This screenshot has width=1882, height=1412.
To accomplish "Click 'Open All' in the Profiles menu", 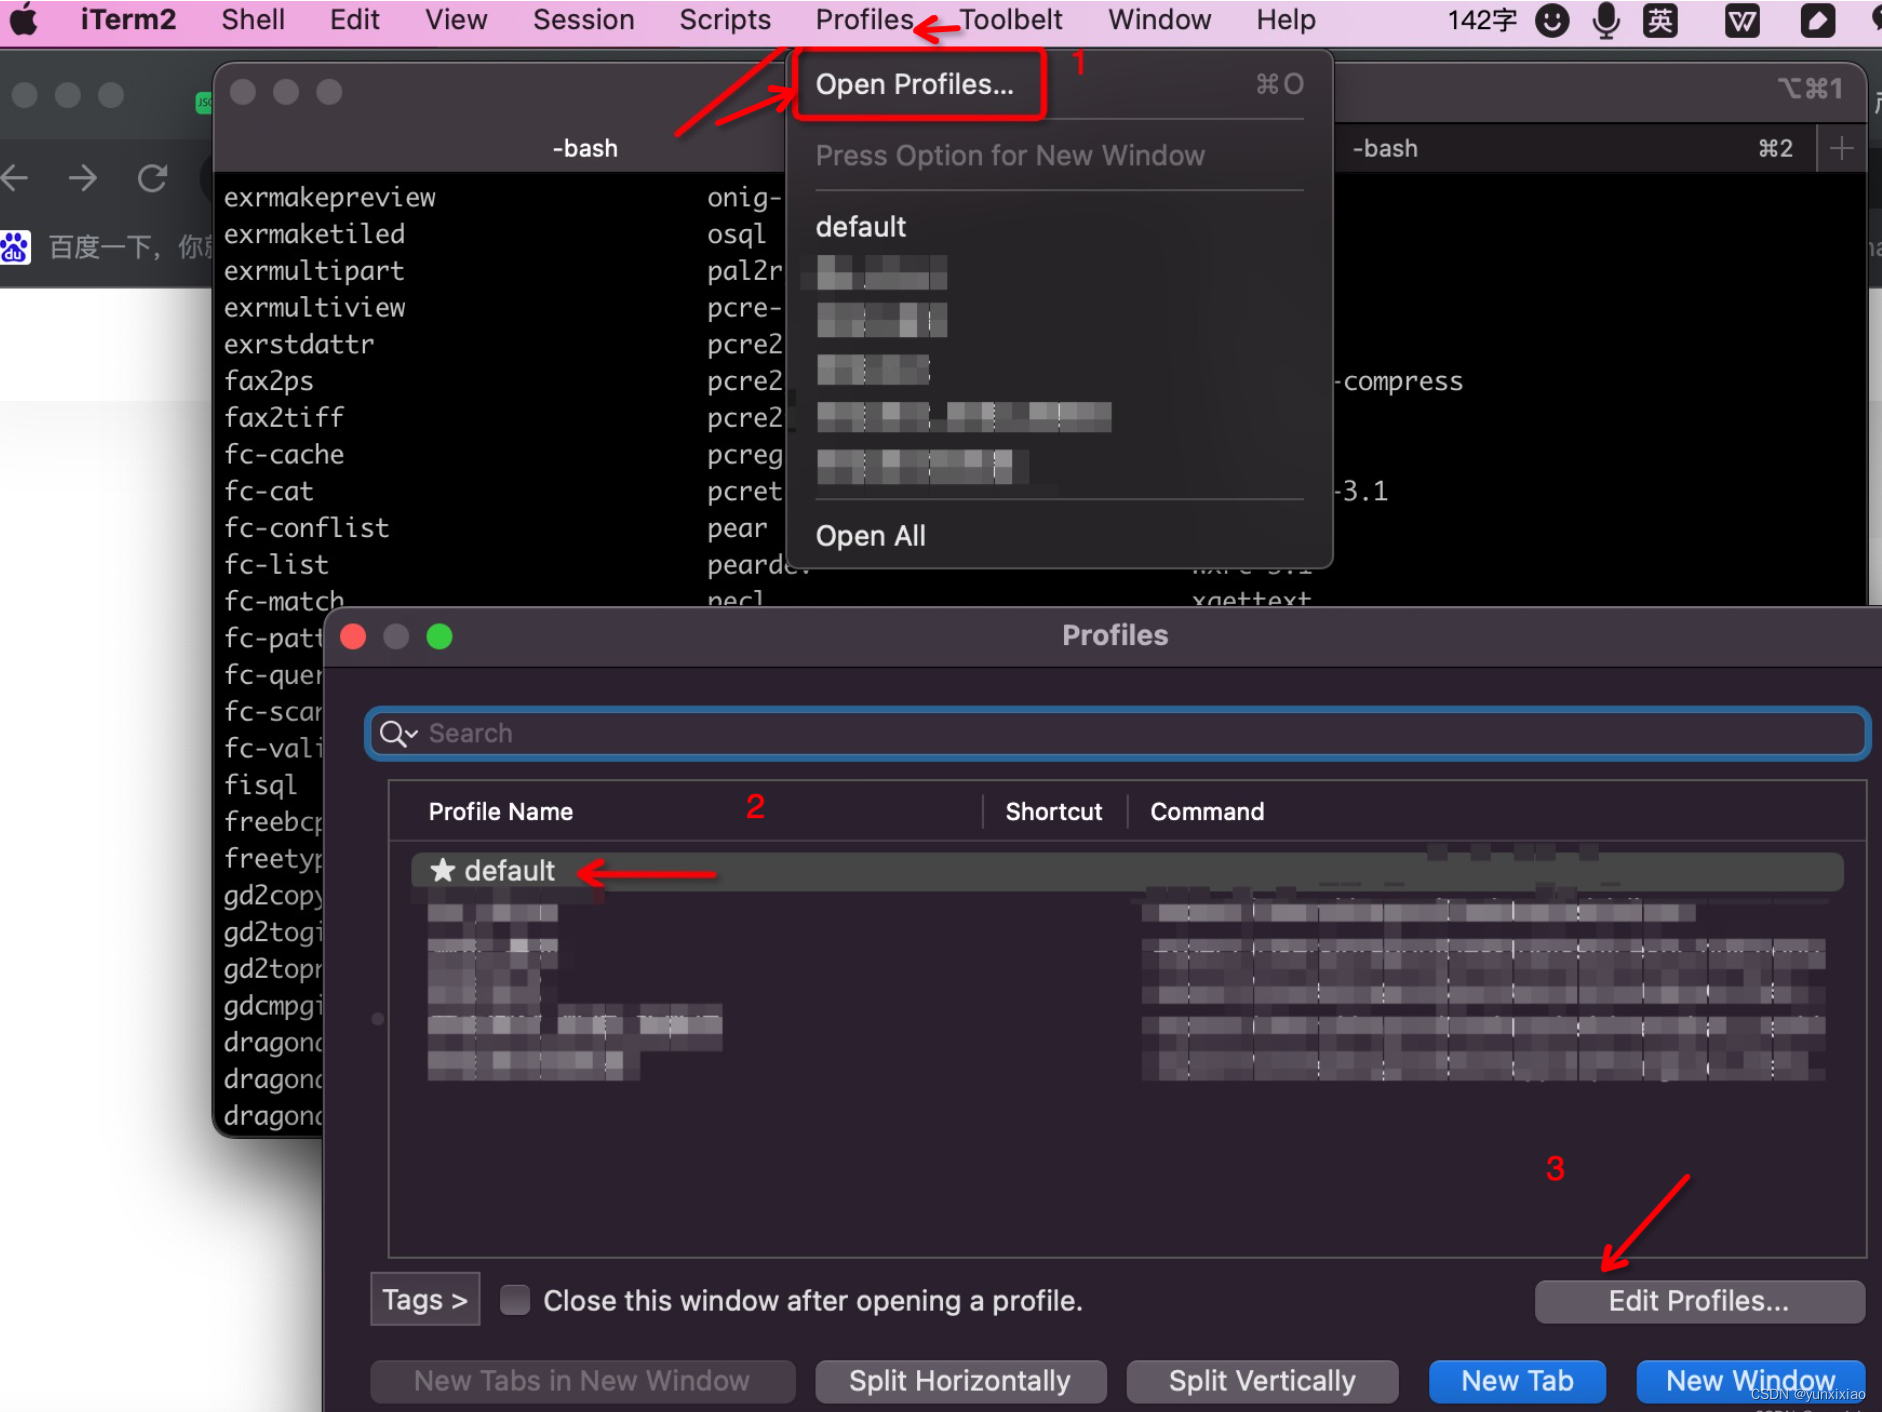I will click(869, 535).
